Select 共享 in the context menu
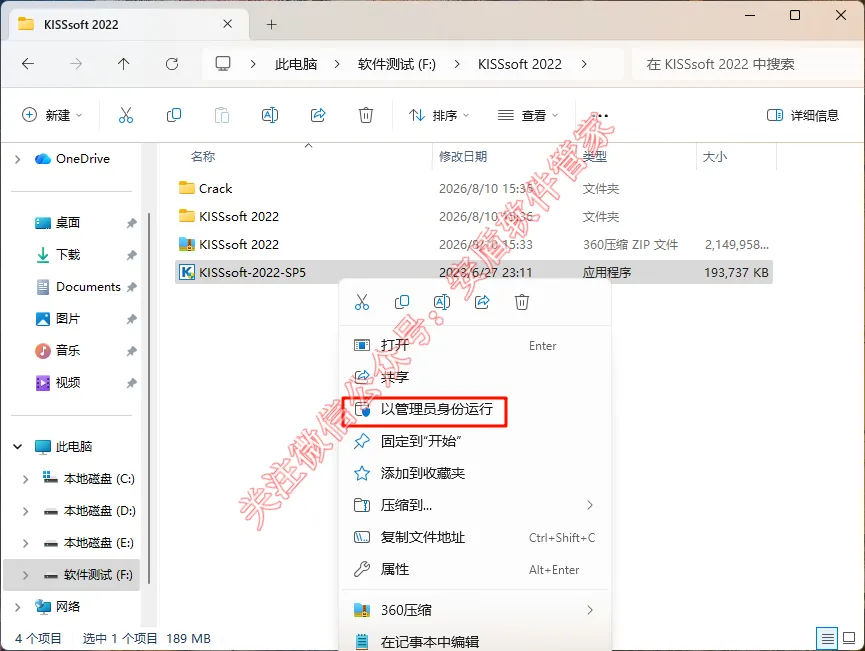The width and height of the screenshot is (865, 651). click(x=476, y=377)
